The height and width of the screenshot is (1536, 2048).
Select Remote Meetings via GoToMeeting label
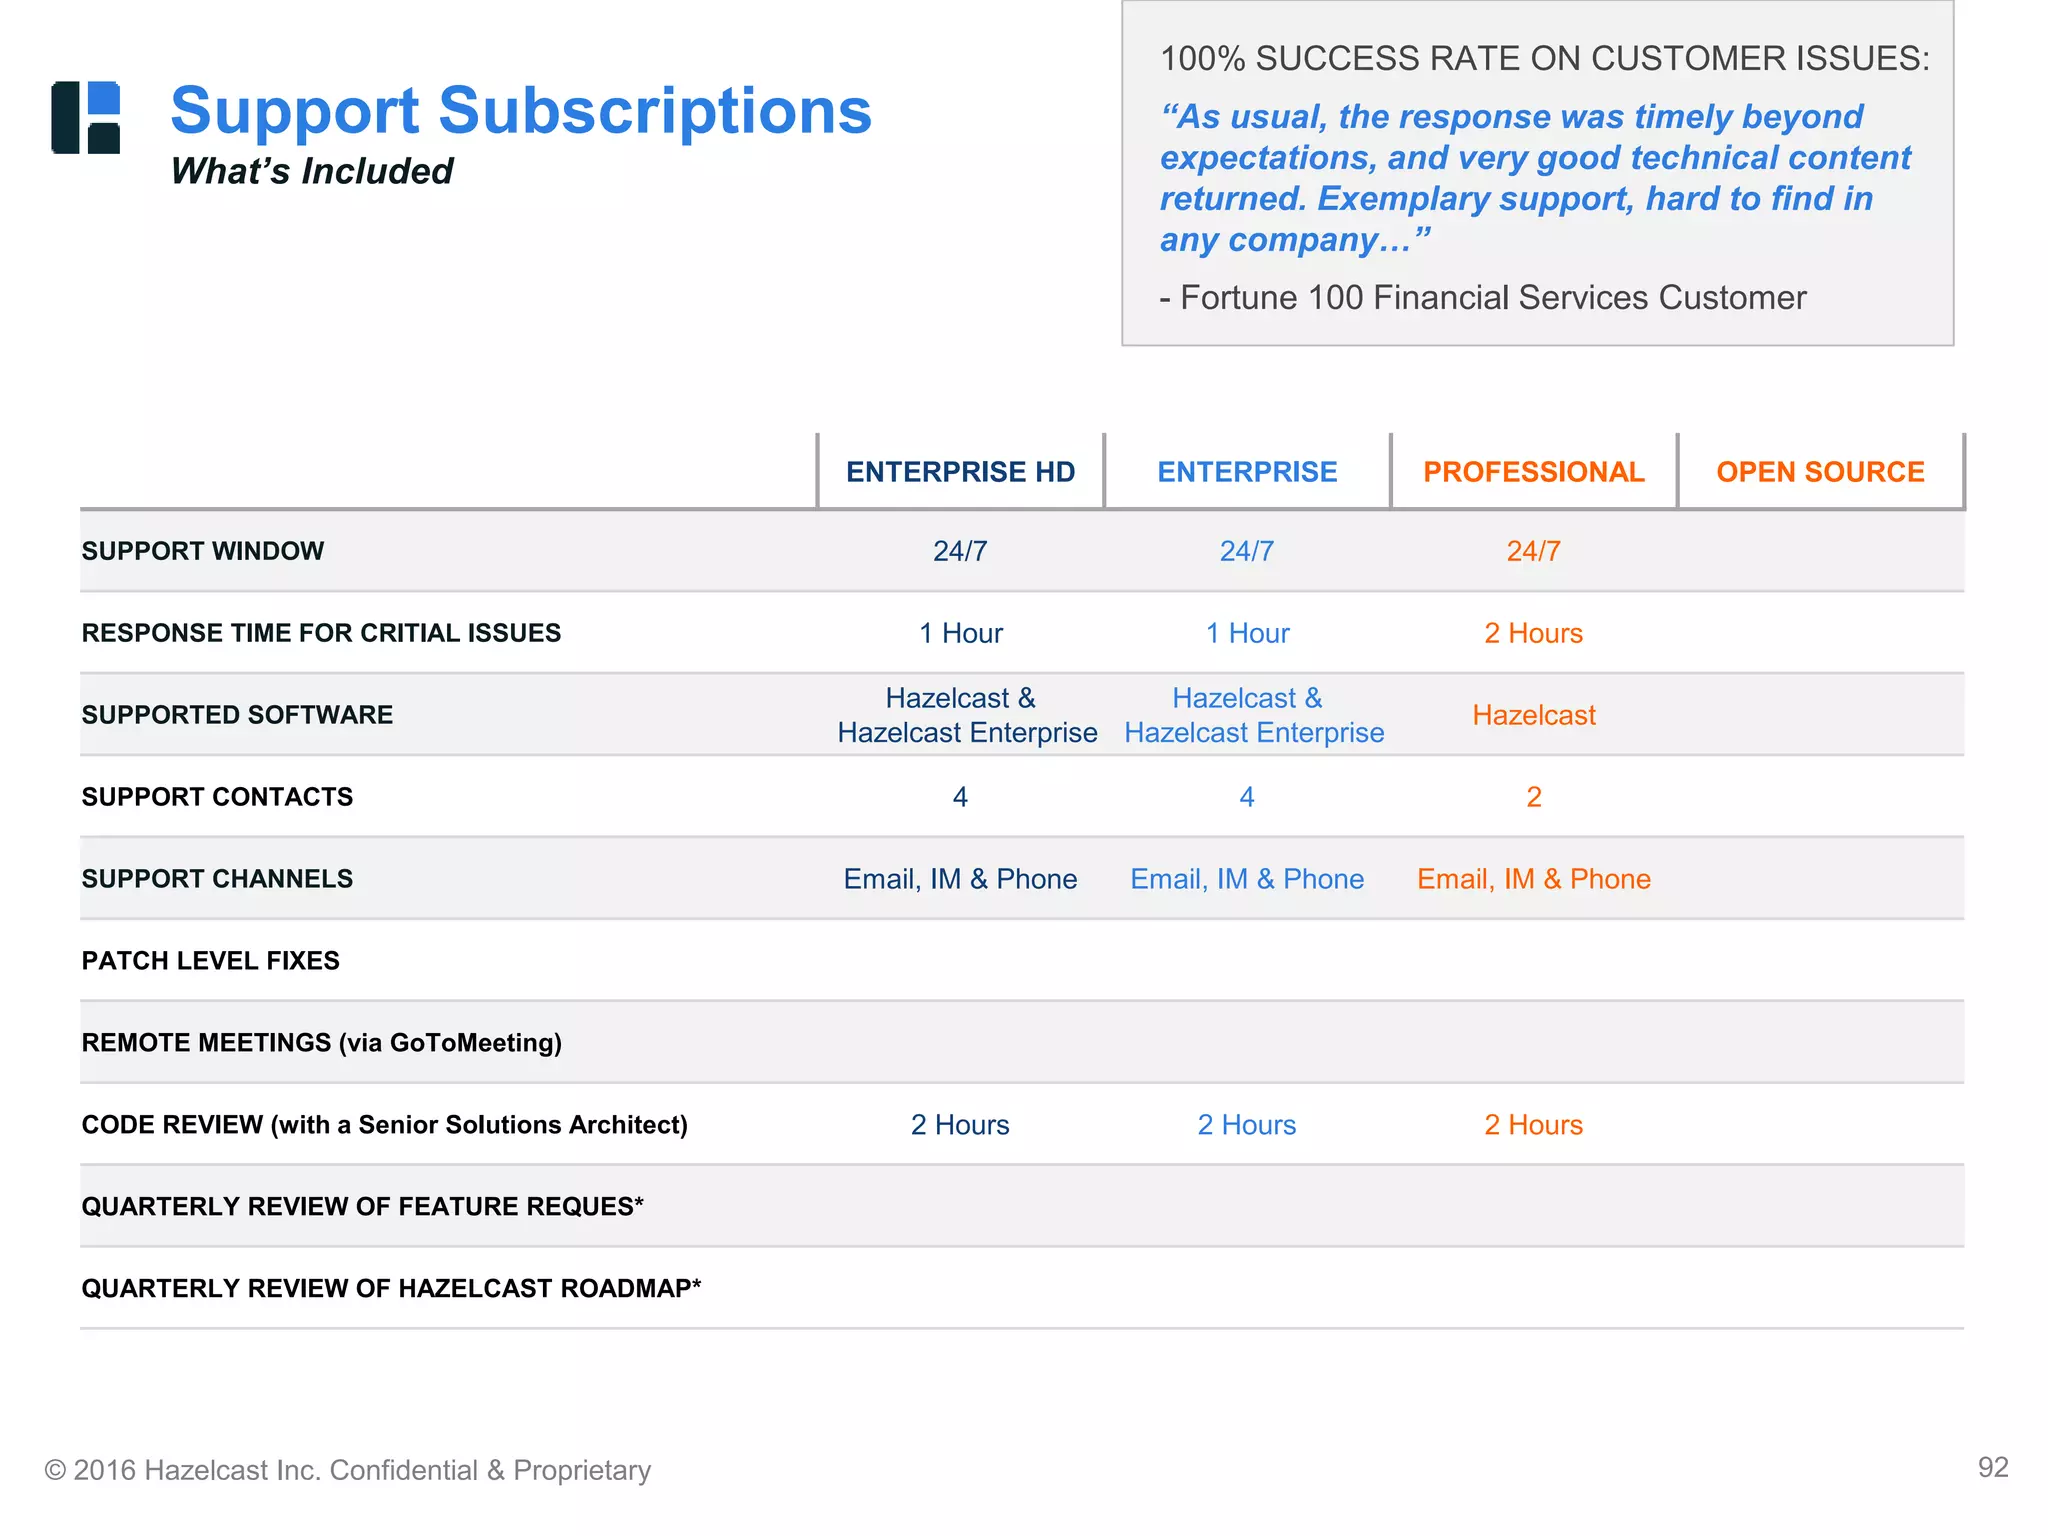321,1043
